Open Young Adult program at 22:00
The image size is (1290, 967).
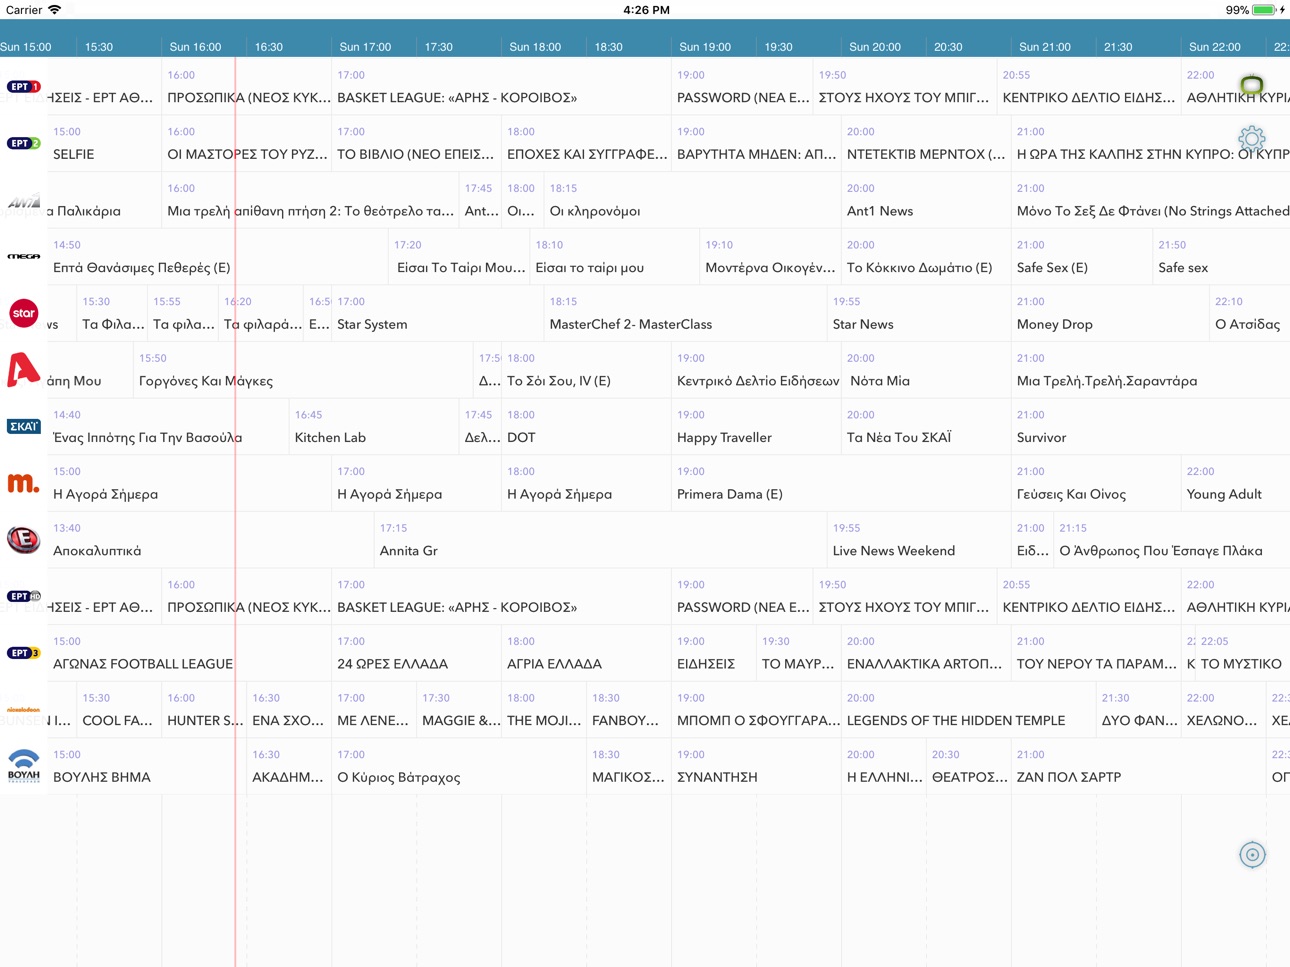pos(1236,484)
